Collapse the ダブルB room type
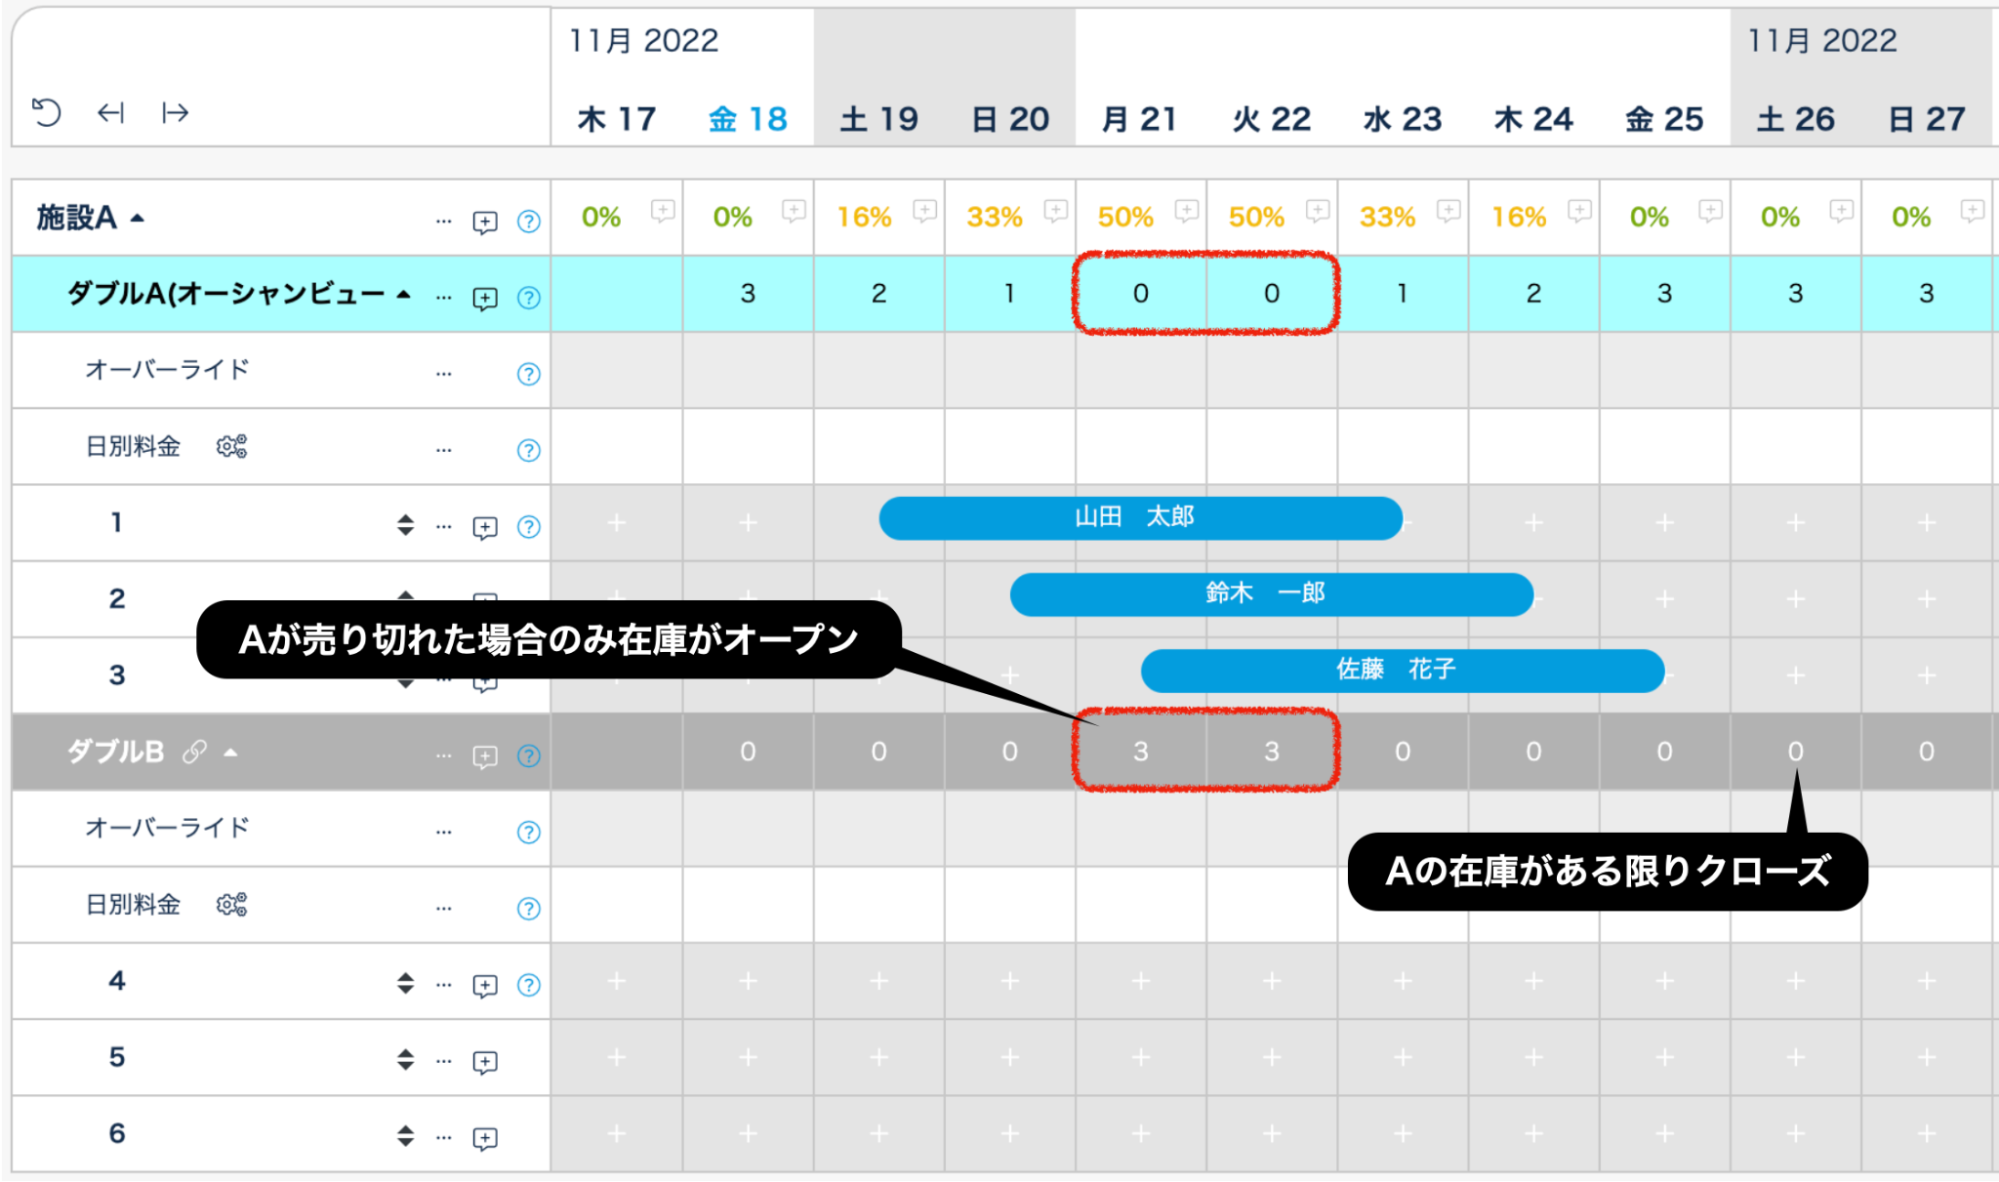The height and width of the screenshot is (1182, 1999). (231, 752)
